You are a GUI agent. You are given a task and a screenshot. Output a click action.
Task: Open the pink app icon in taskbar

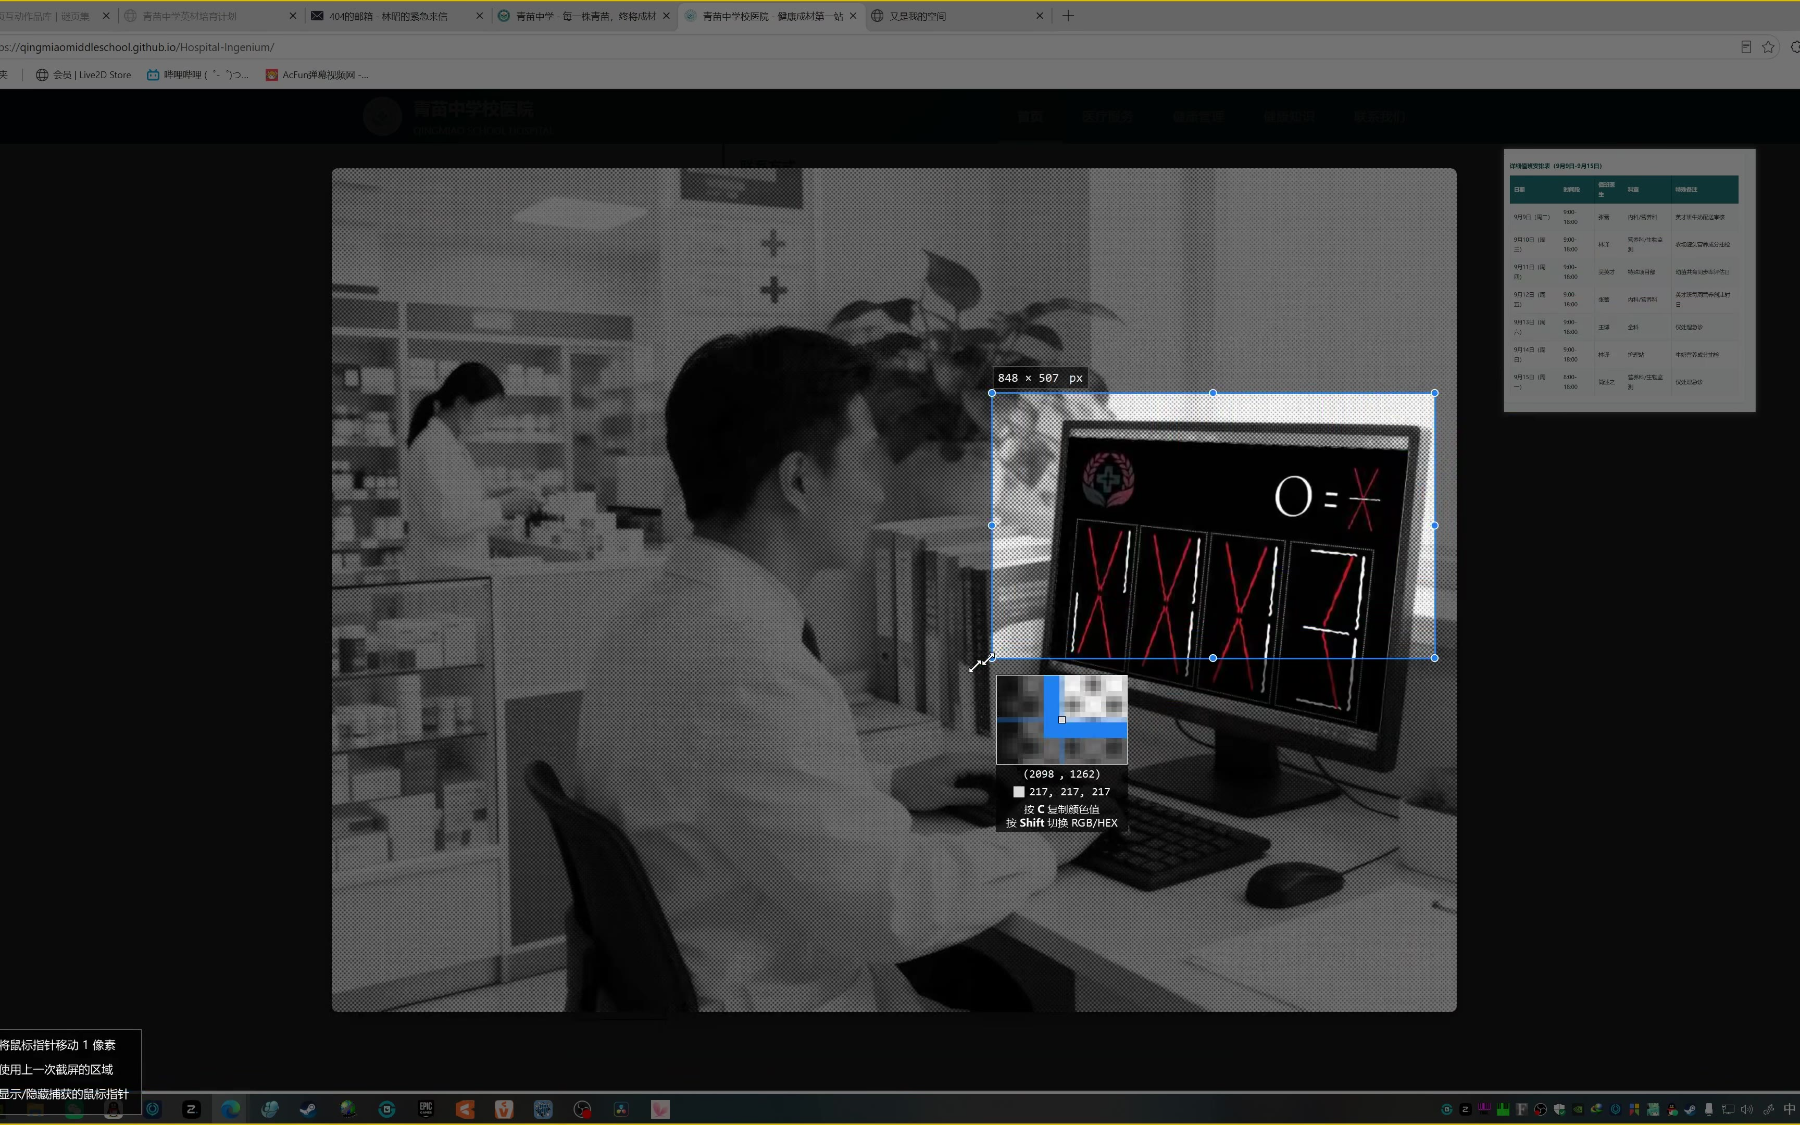(660, 1109)
